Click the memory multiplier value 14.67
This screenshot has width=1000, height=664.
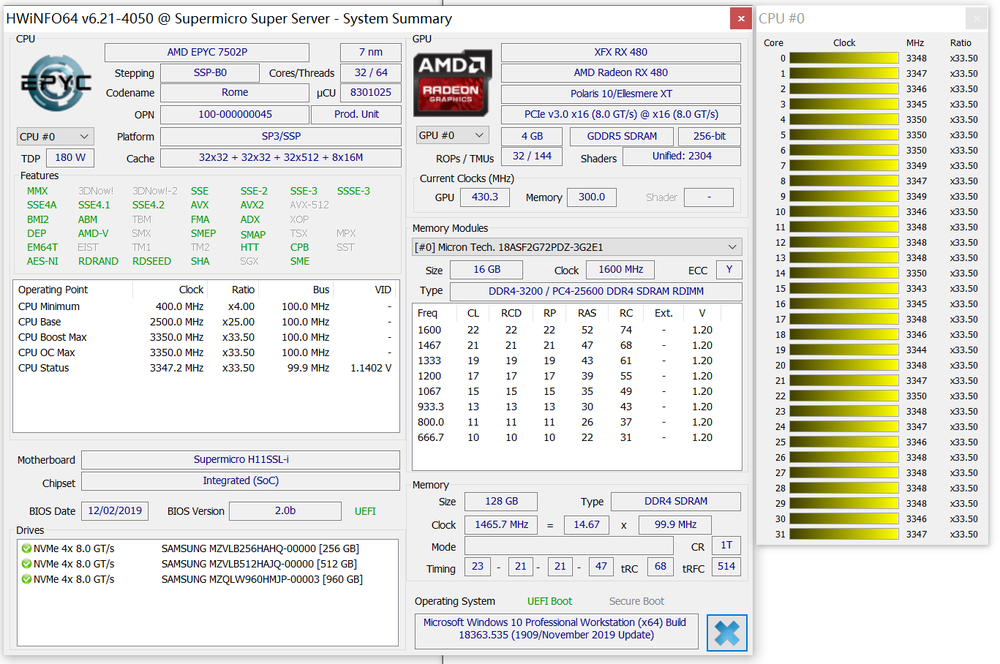pos(586,525)
